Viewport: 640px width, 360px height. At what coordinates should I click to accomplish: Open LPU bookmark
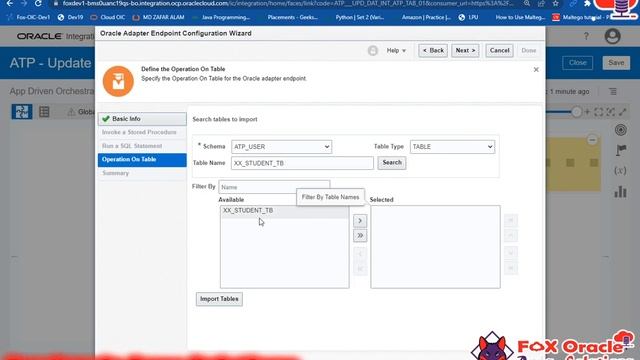pos(468,17)
